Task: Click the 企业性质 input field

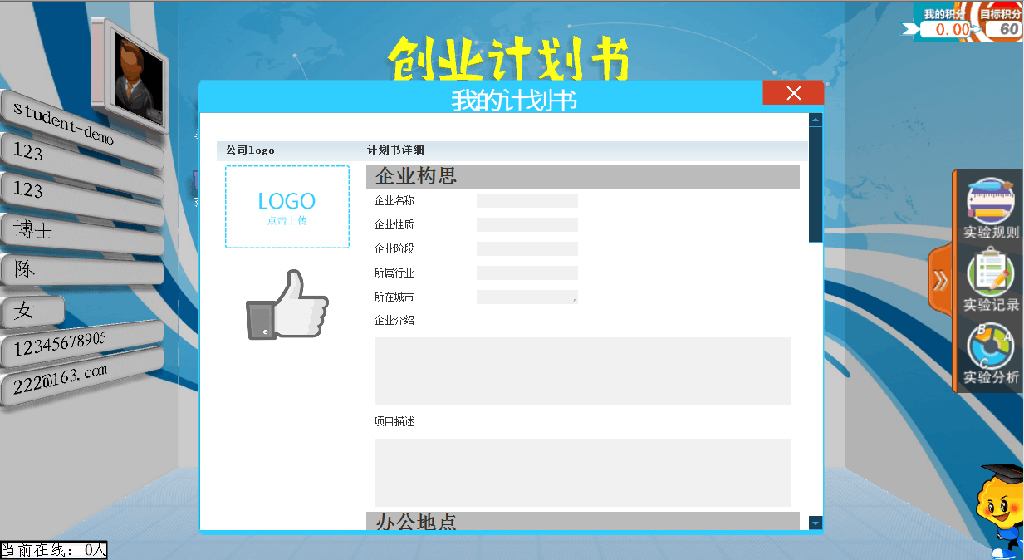Action: point(527,225)
